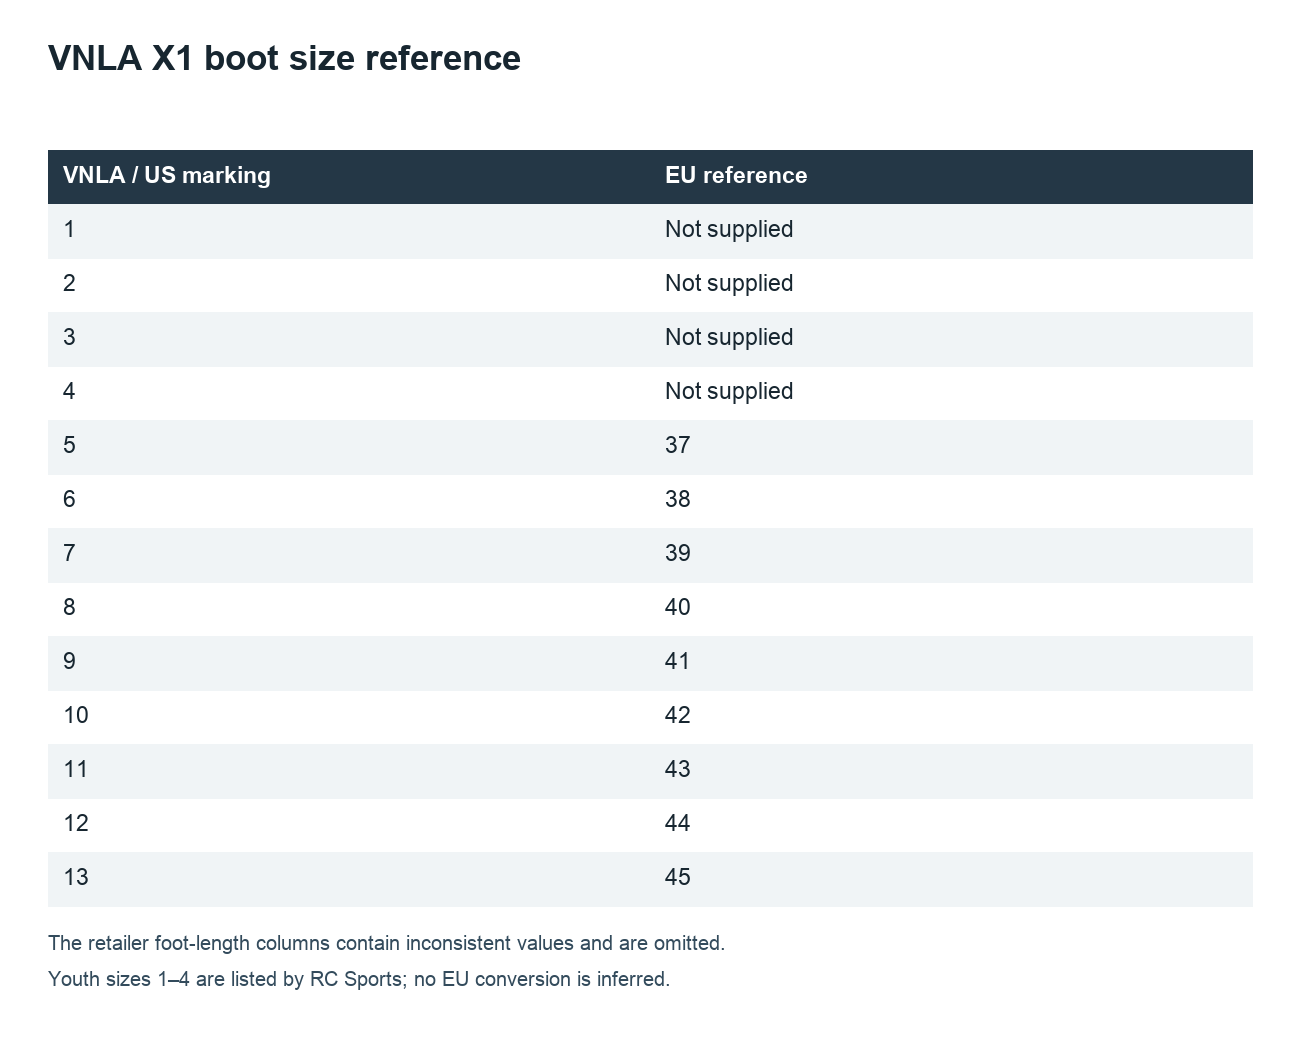Select EU reference value '43'
Screen dimensions: 1300x1043
pyautogui.click(x=678, y=769)
